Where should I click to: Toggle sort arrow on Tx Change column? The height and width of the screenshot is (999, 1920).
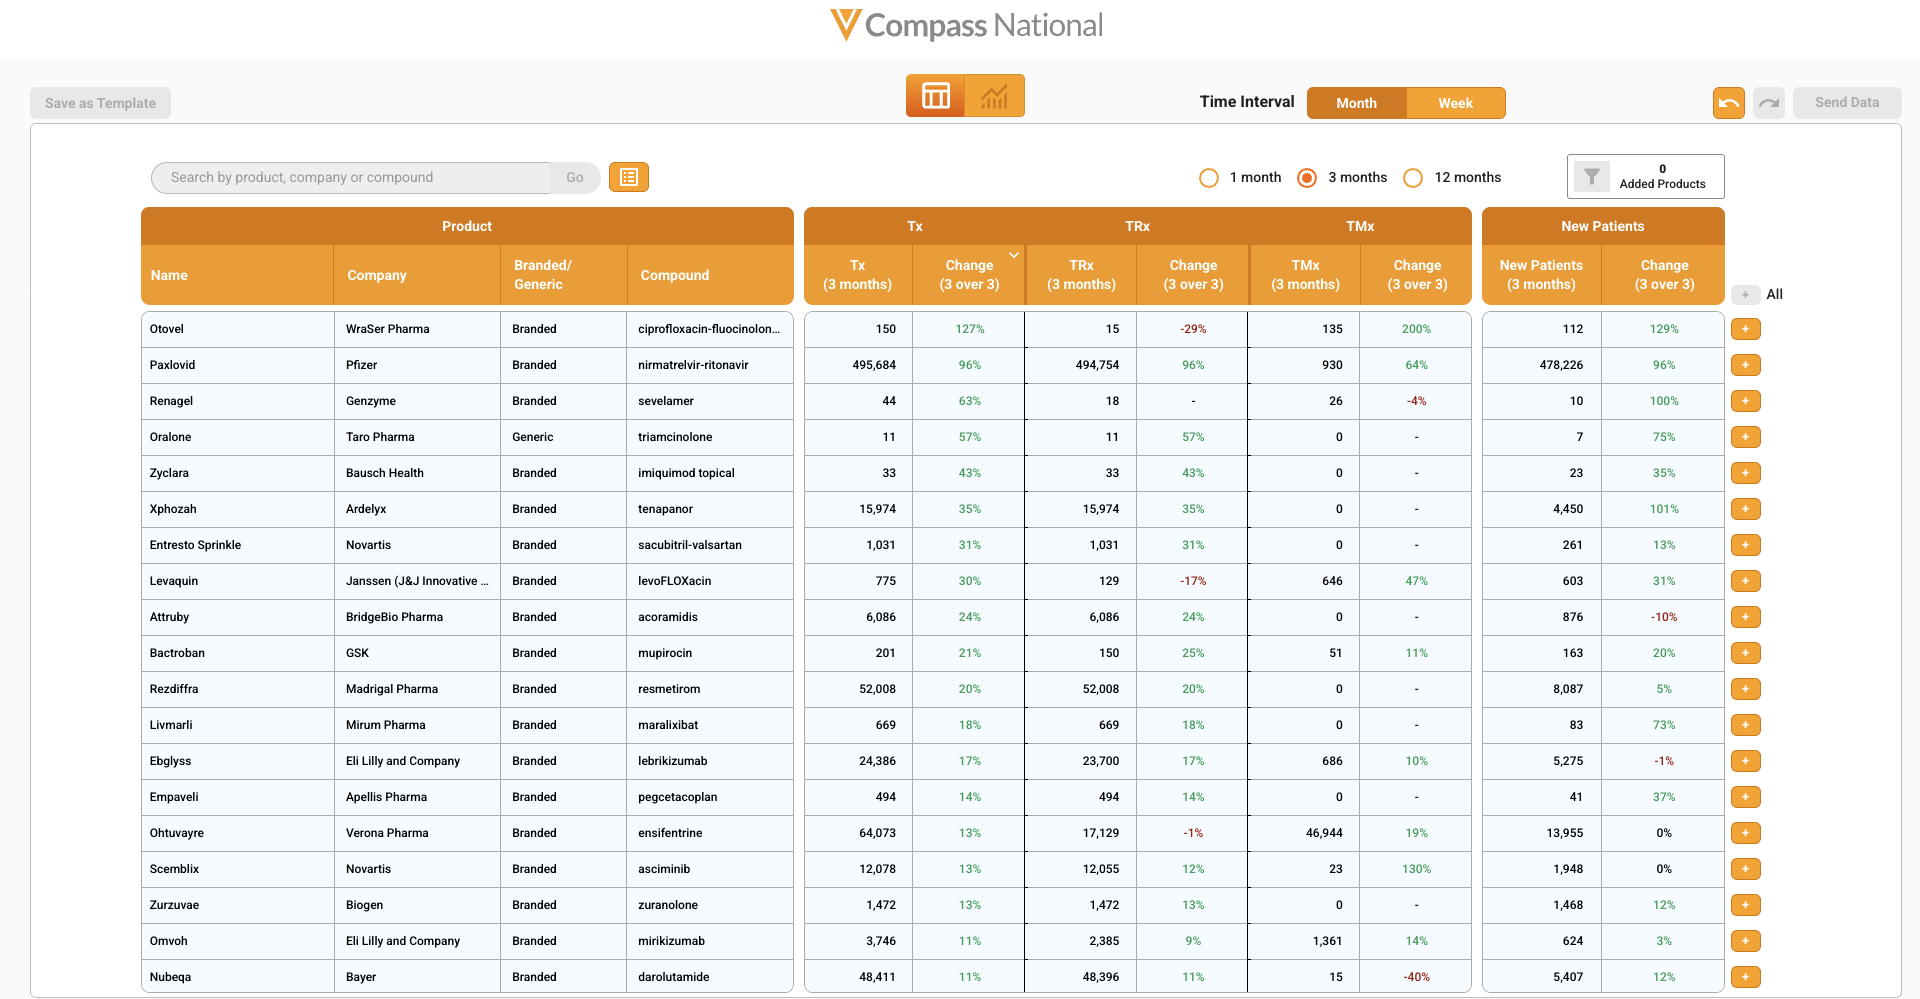click(1014, 255)
